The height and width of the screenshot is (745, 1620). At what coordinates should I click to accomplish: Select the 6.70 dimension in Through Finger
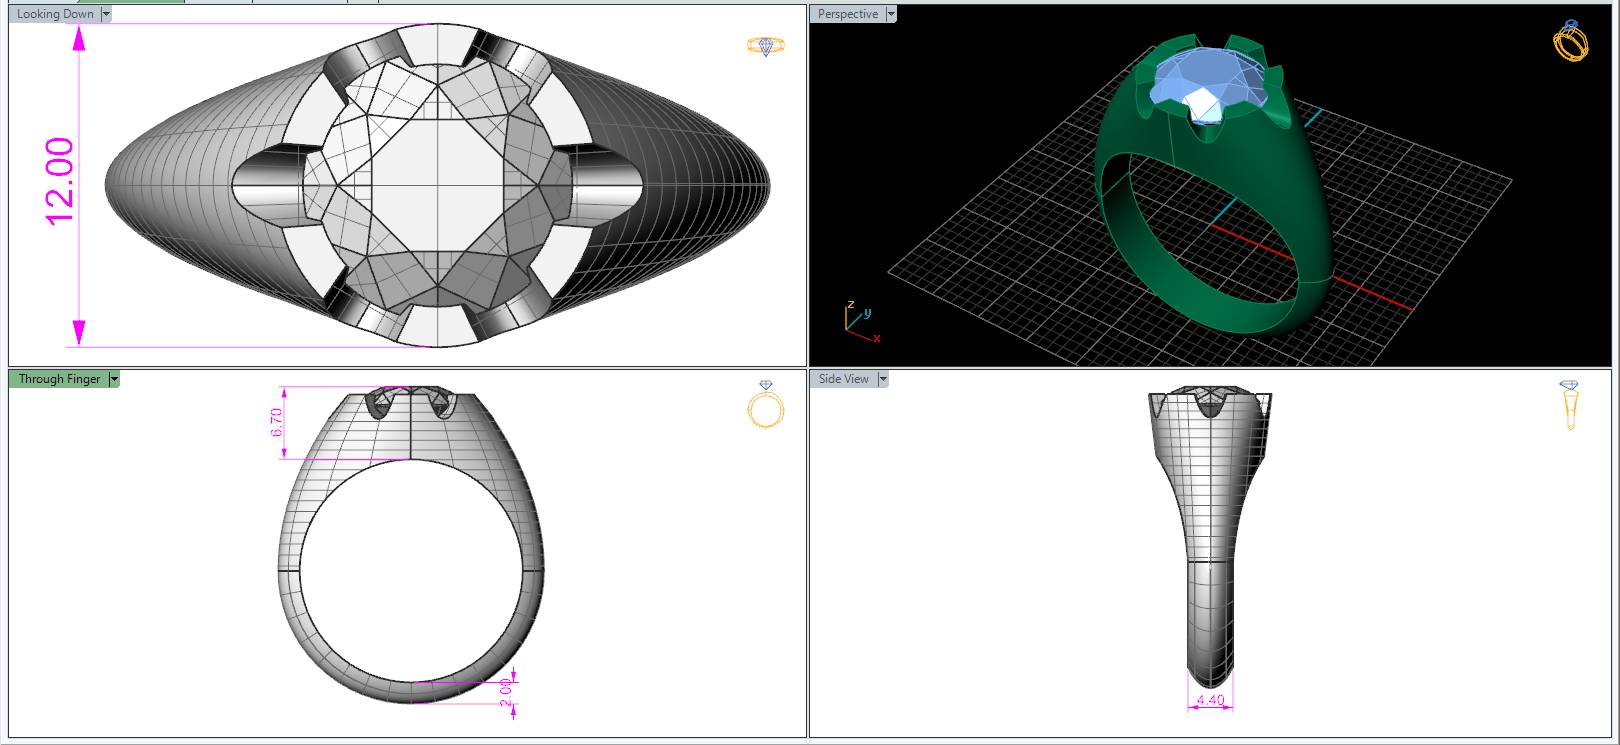pos(277,422)
